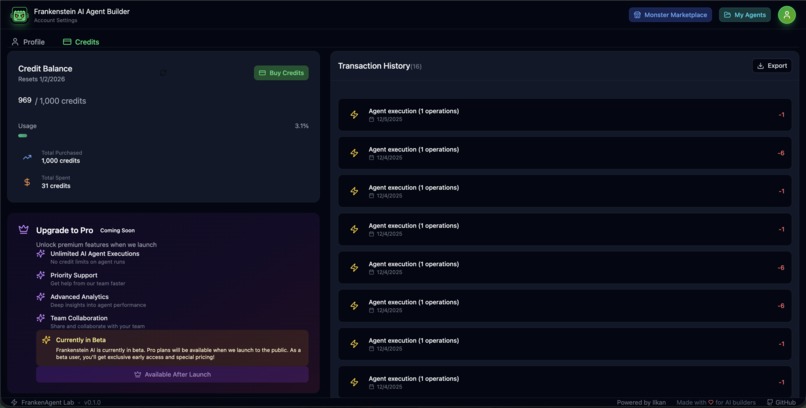This screenshot has width=806, height=408.
Task: Click the Coming Soon badge
Action: point(117,230)
